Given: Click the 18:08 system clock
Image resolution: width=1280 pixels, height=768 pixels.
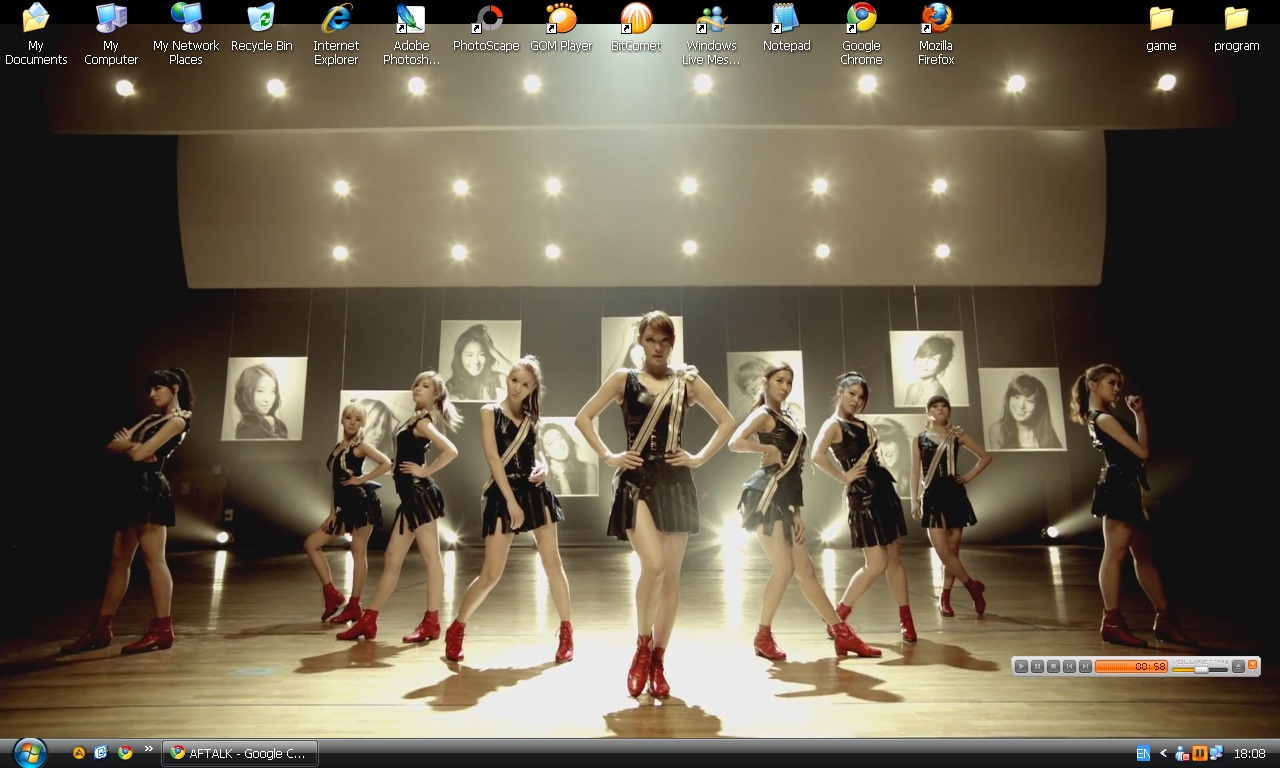Looking at the screenshot, I should coord(1250,753).
